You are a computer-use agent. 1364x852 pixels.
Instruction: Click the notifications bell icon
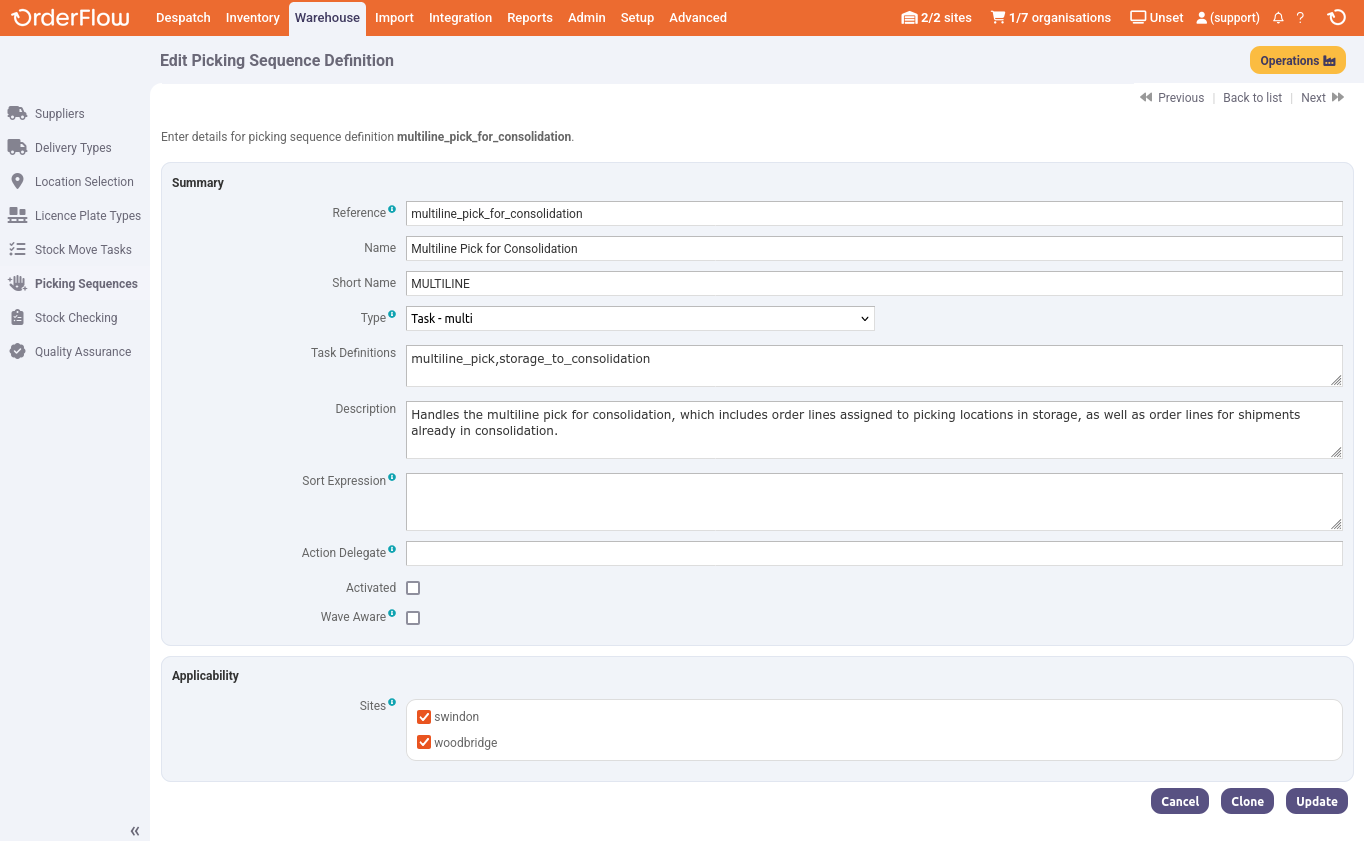(x=1278, y=18)
